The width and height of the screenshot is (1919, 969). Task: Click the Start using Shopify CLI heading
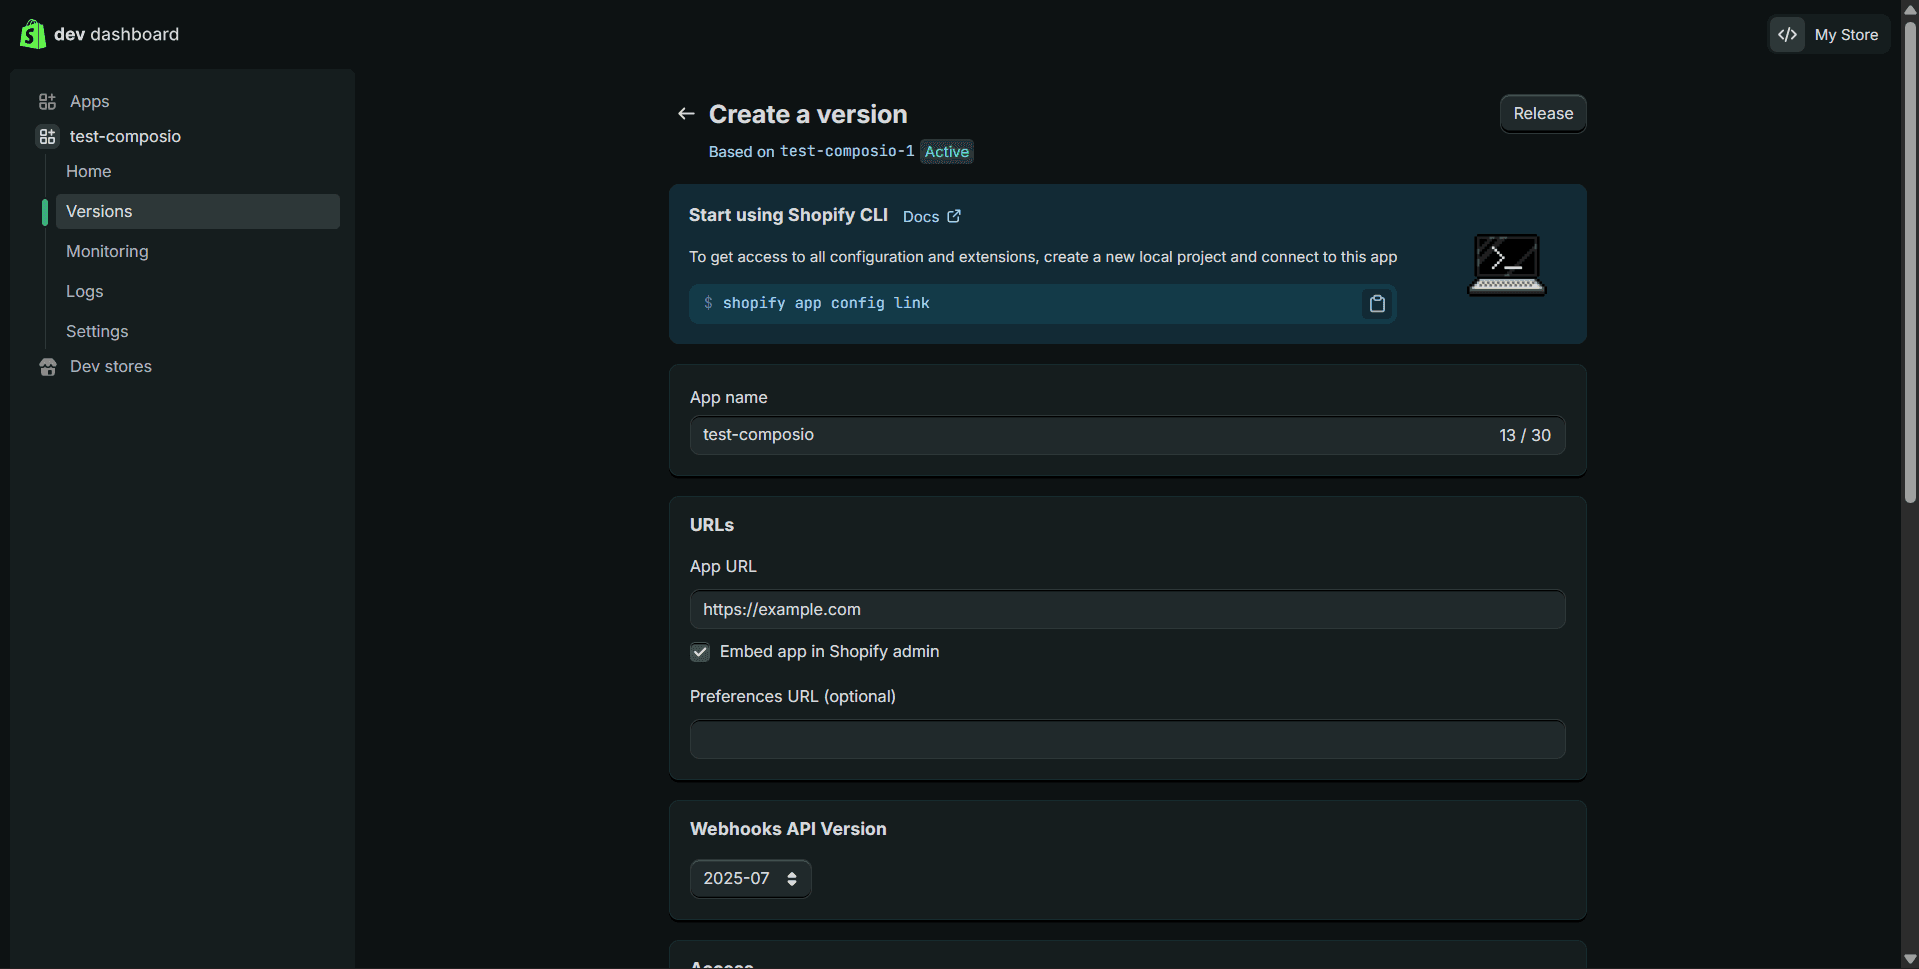(x=788, y=215)
